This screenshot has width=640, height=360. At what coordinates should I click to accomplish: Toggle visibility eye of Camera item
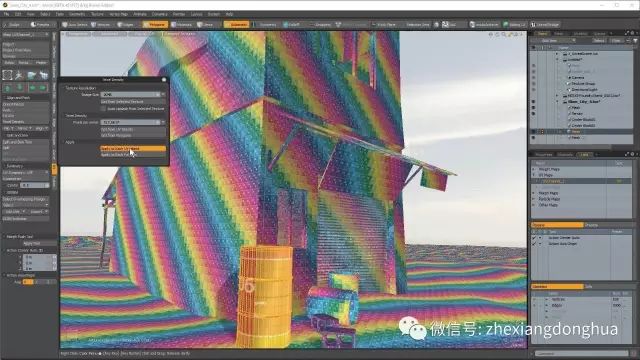coord(533,77)
